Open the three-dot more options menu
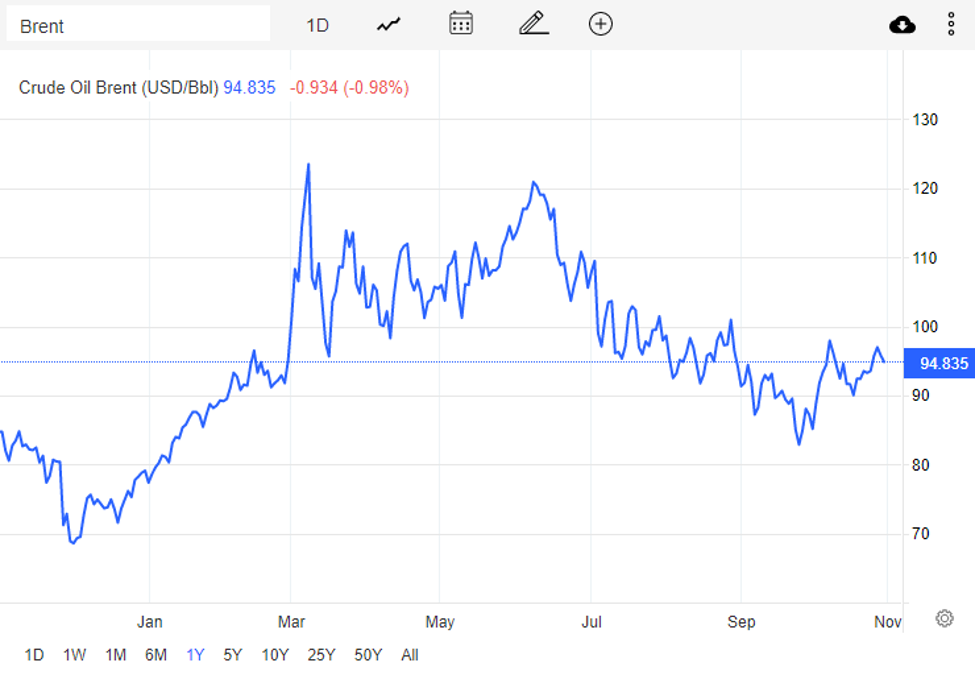Screen dimensions: 977x675 951,24
